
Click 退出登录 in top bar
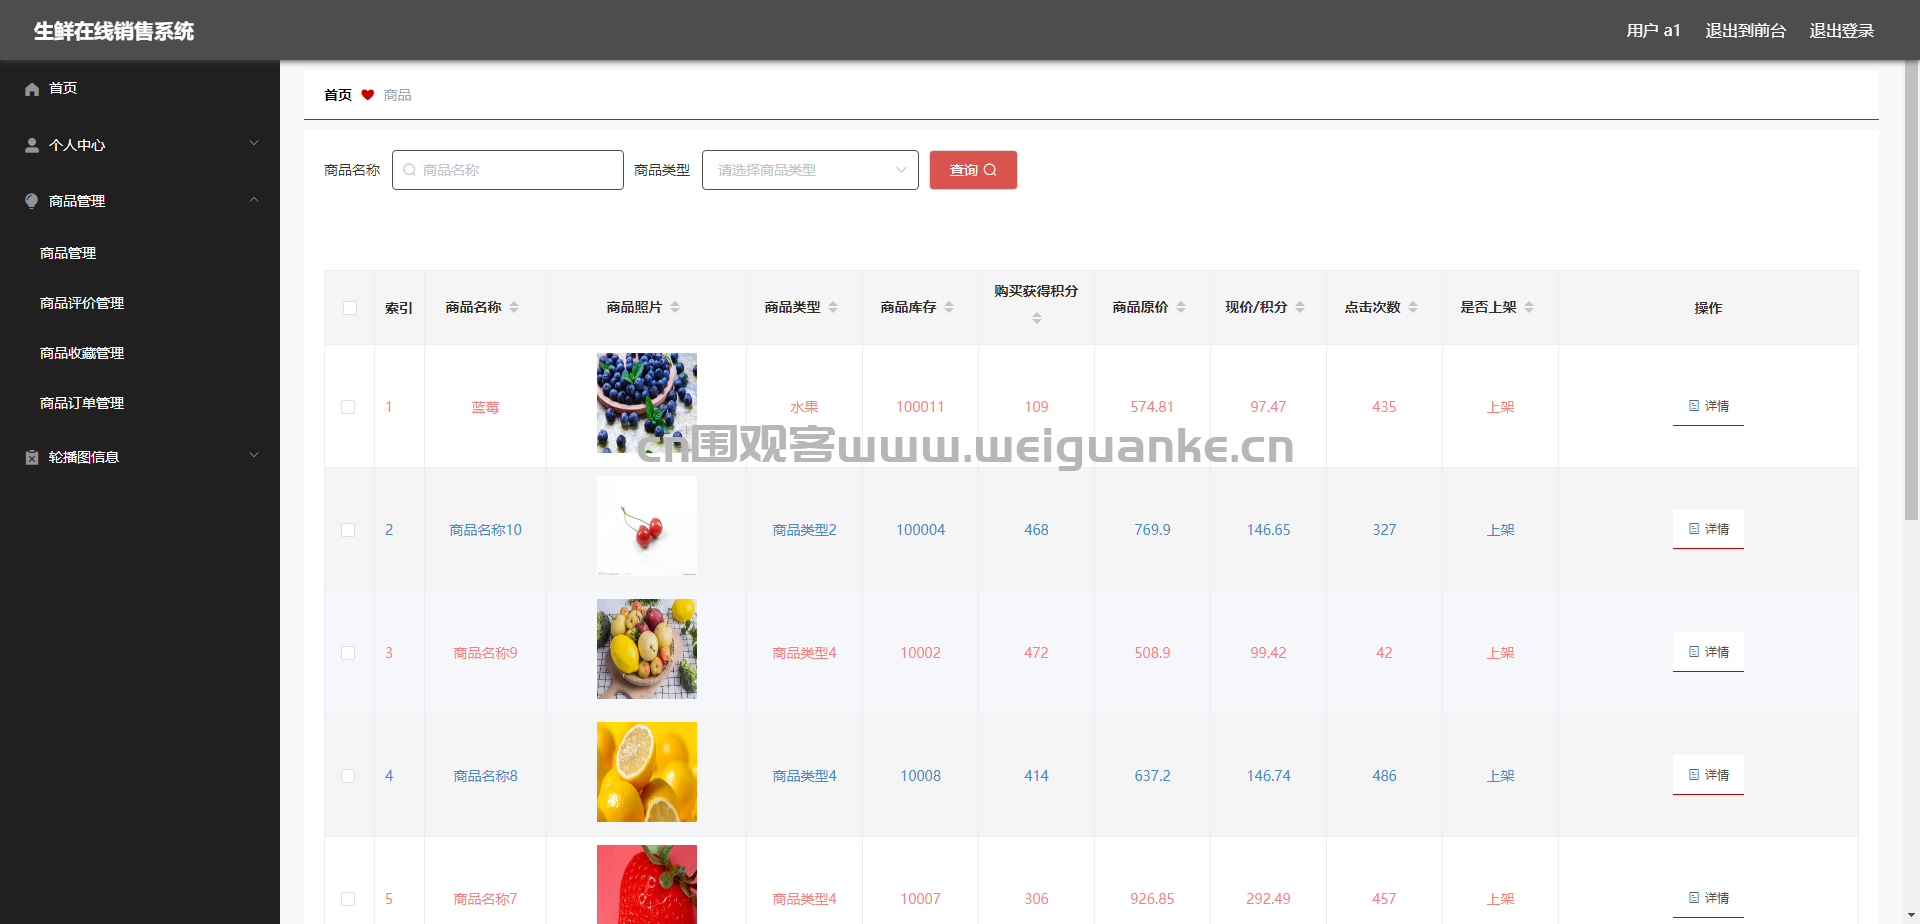click(x=1841, y=31)
